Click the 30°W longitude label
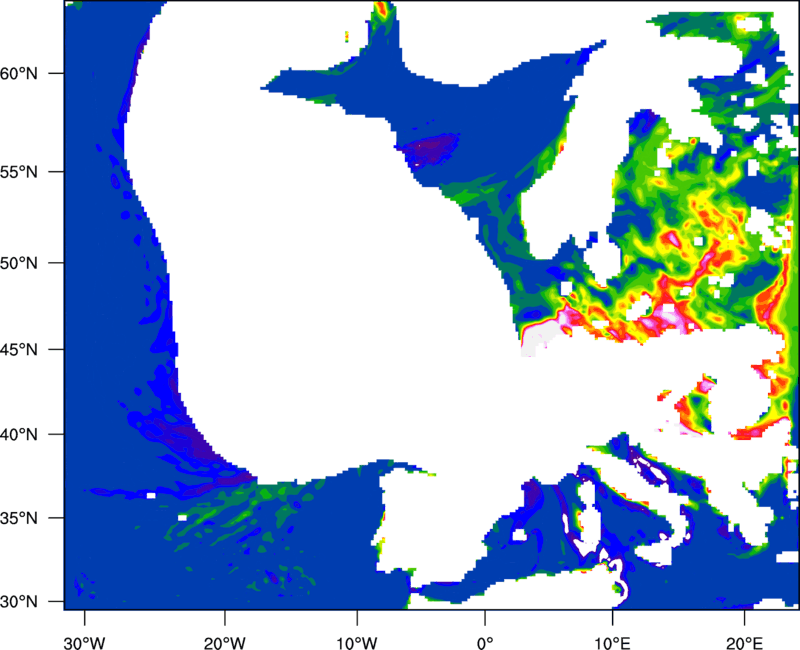 (85, 643)
